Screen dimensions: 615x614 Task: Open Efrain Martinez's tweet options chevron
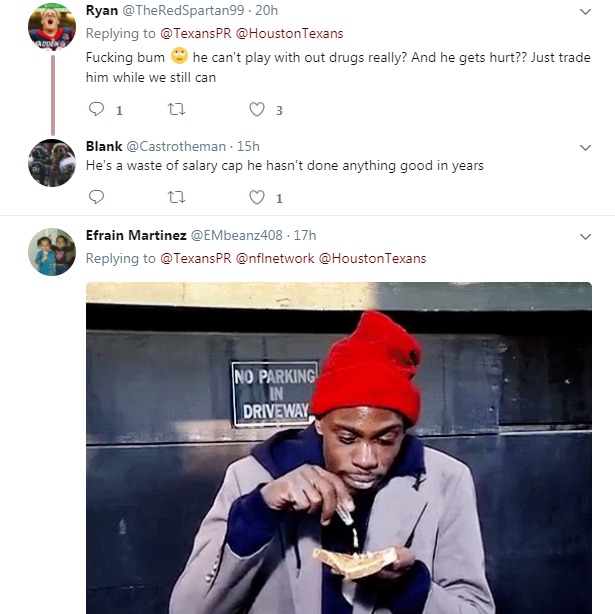[586, 236]
